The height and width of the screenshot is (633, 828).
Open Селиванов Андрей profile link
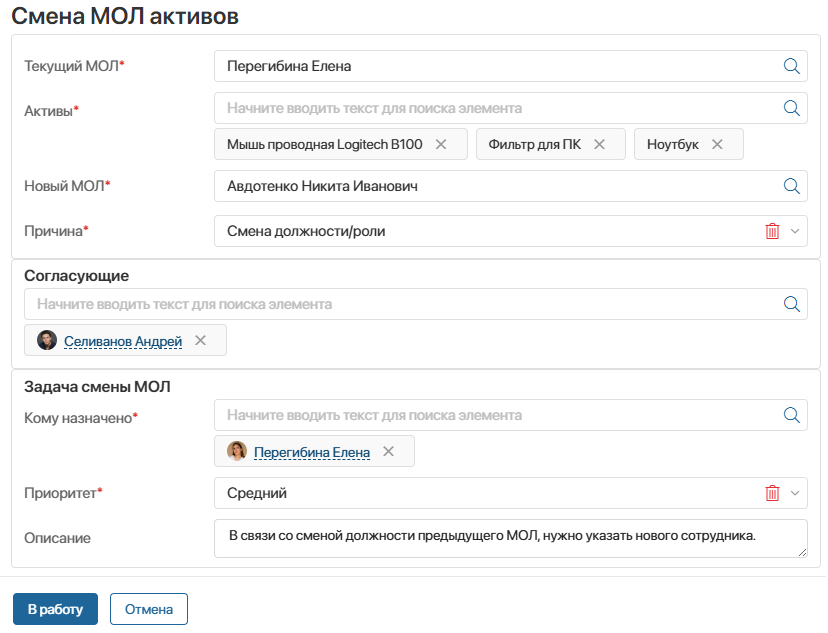[x=123, y=342]
